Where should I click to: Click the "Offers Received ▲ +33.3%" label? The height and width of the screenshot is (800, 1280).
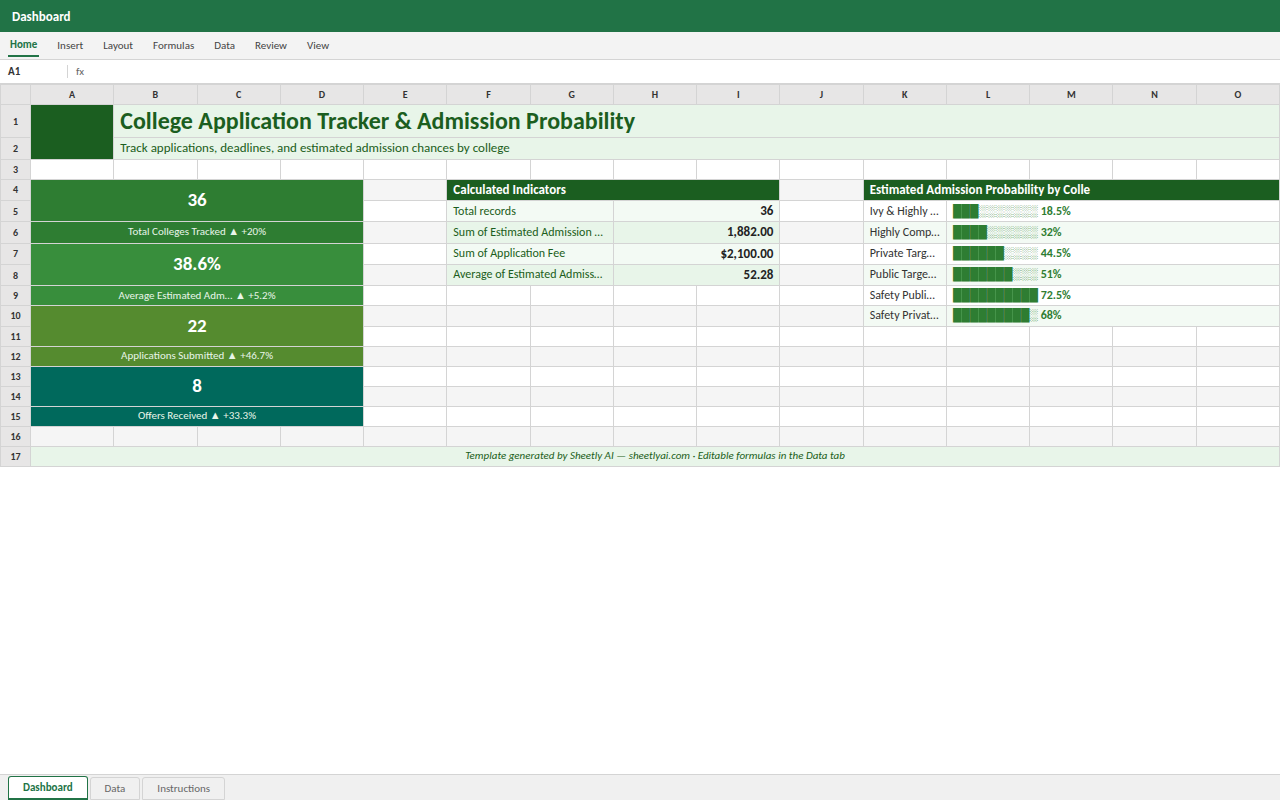[197, 416]
